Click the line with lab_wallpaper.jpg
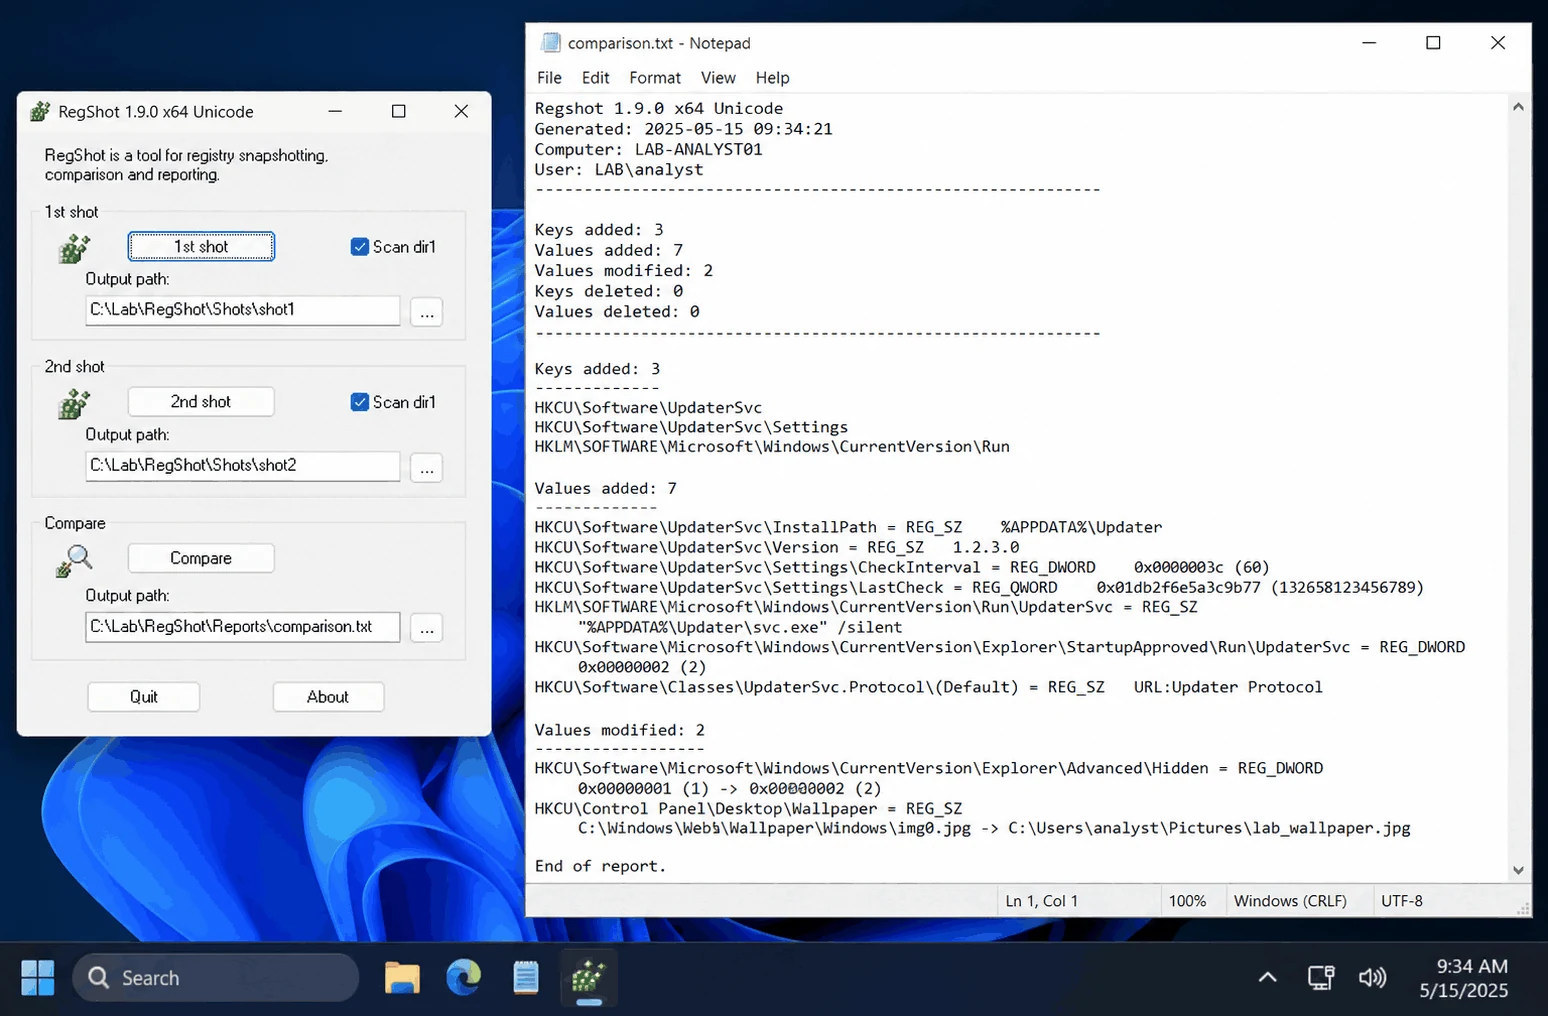This screenshot has width=1548, height=1016. (994, 828)
